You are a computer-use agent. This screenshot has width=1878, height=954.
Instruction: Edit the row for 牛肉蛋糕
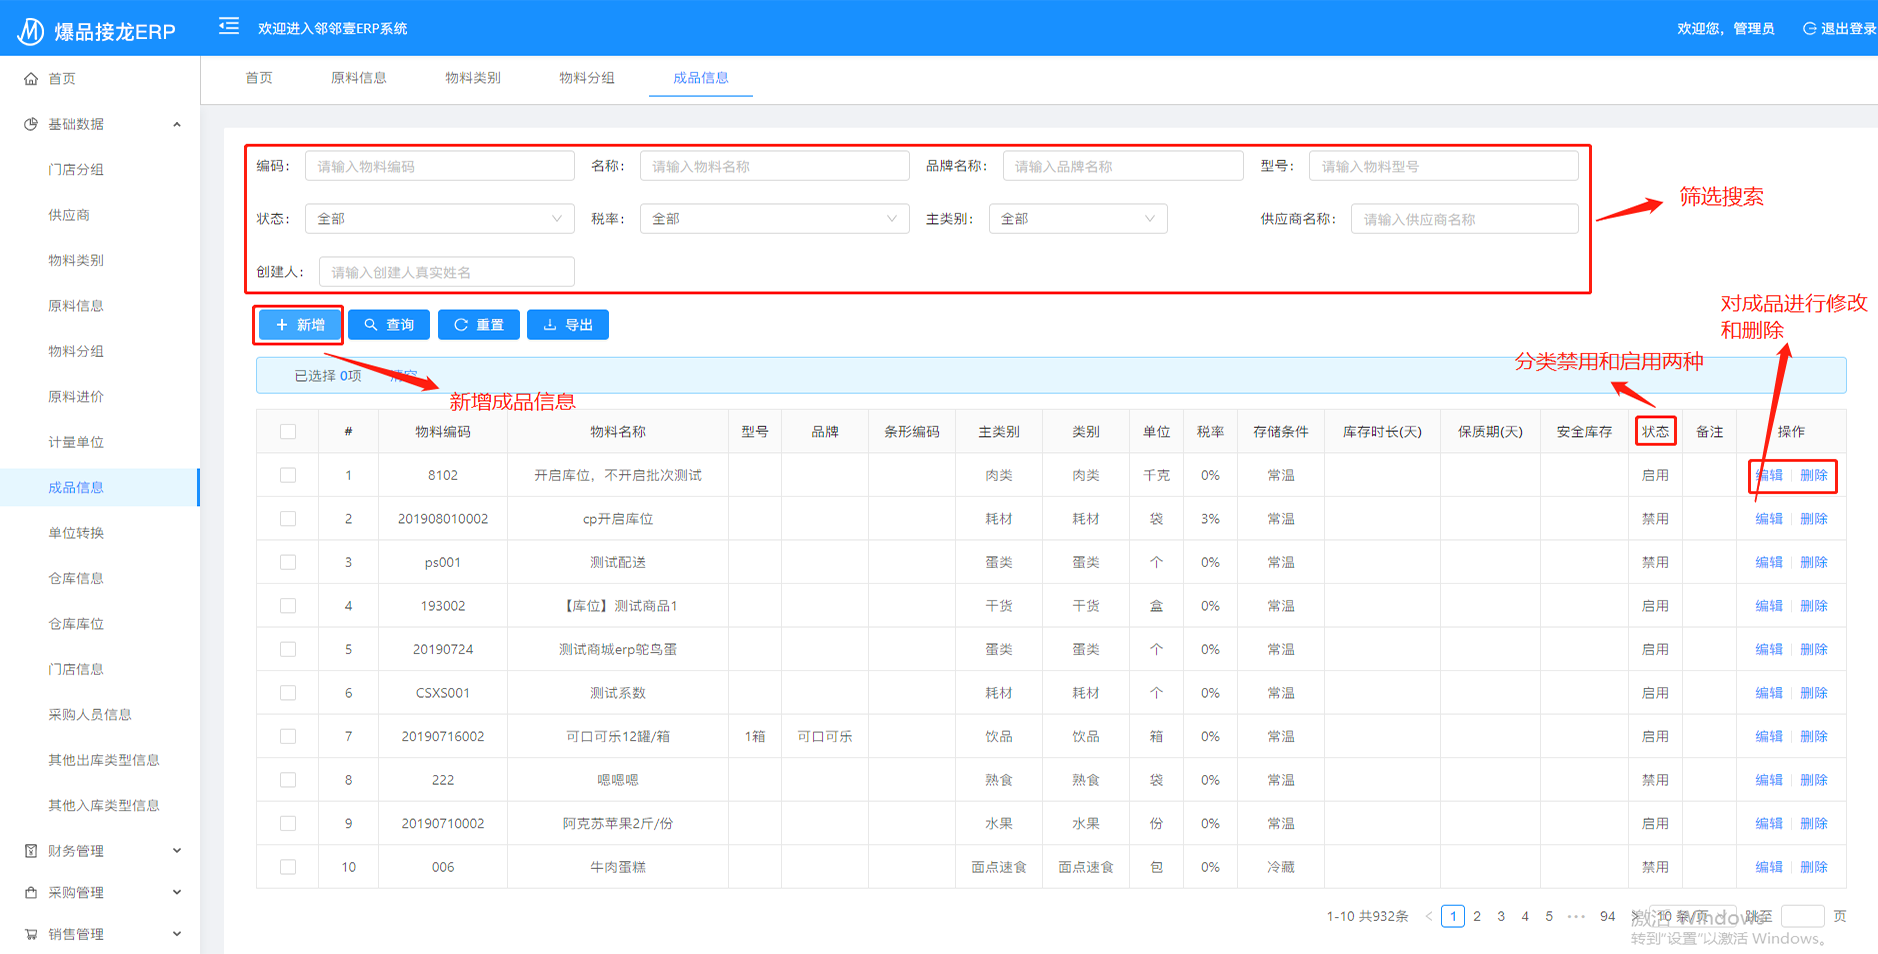(1769, 867)
